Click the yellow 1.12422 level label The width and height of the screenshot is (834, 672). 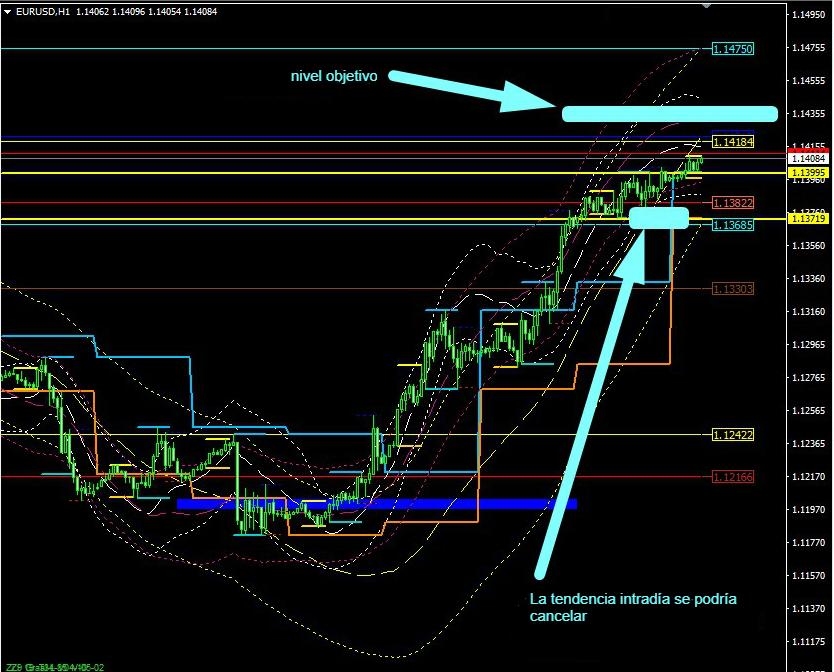[x=733, y=435]
